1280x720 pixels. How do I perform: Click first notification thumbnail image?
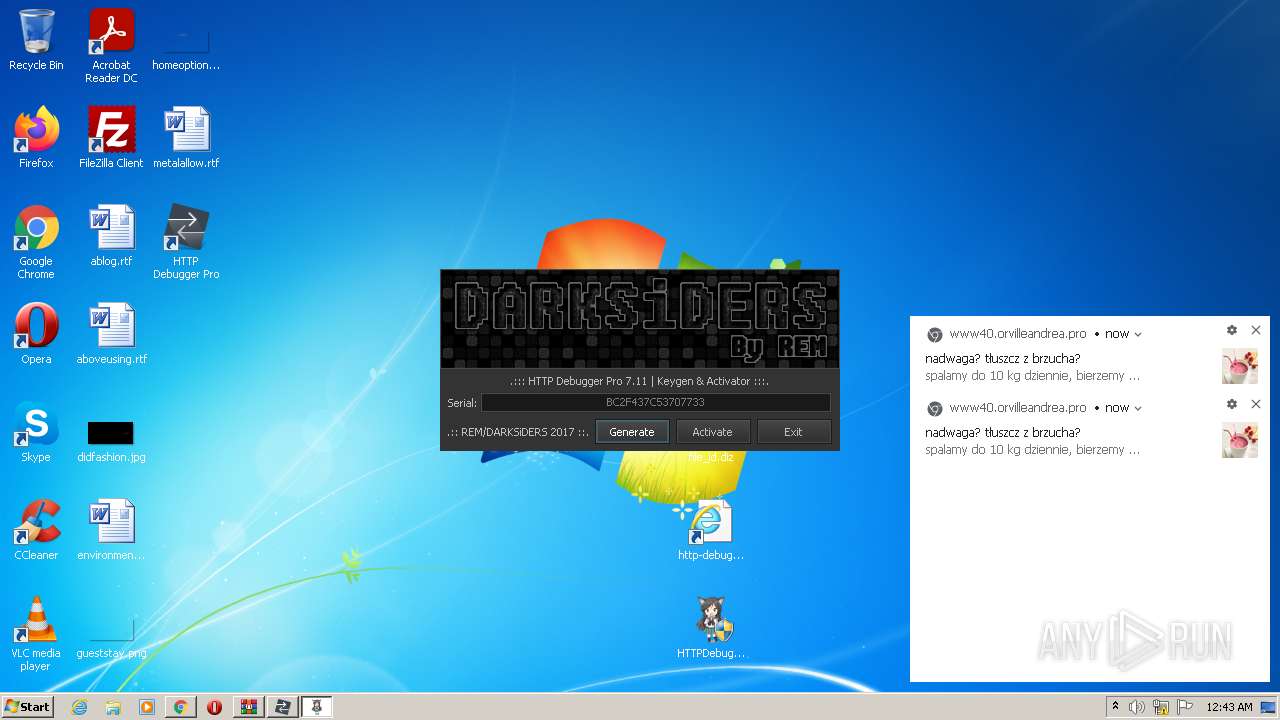tap(1240, 366)
